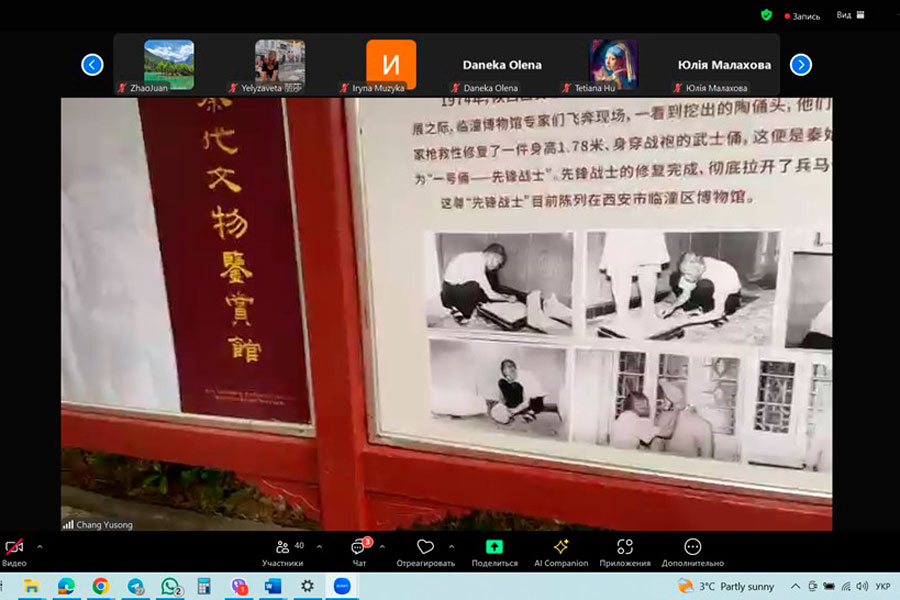Click Chang Yusong's name label on video

coord(104,525)
